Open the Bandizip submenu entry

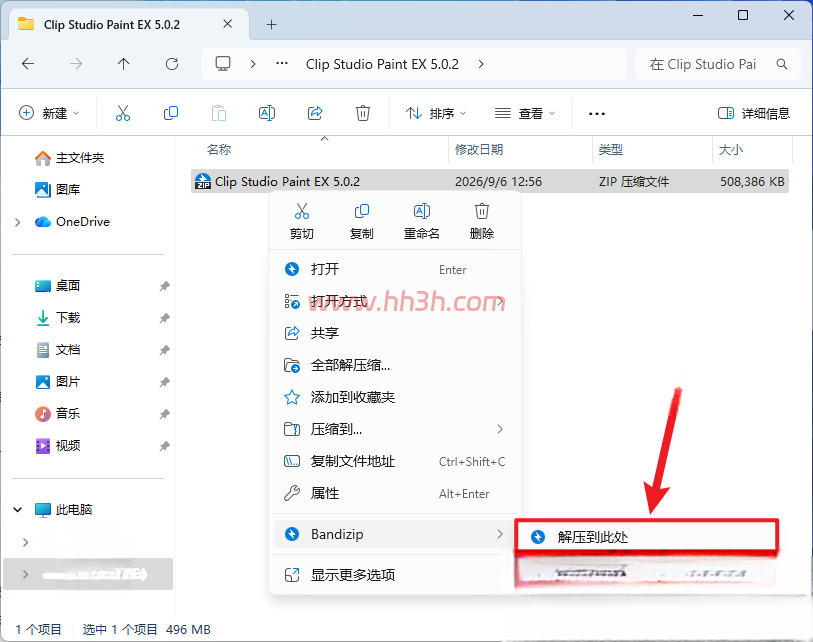pyautogui.click(x=395, y=534)
